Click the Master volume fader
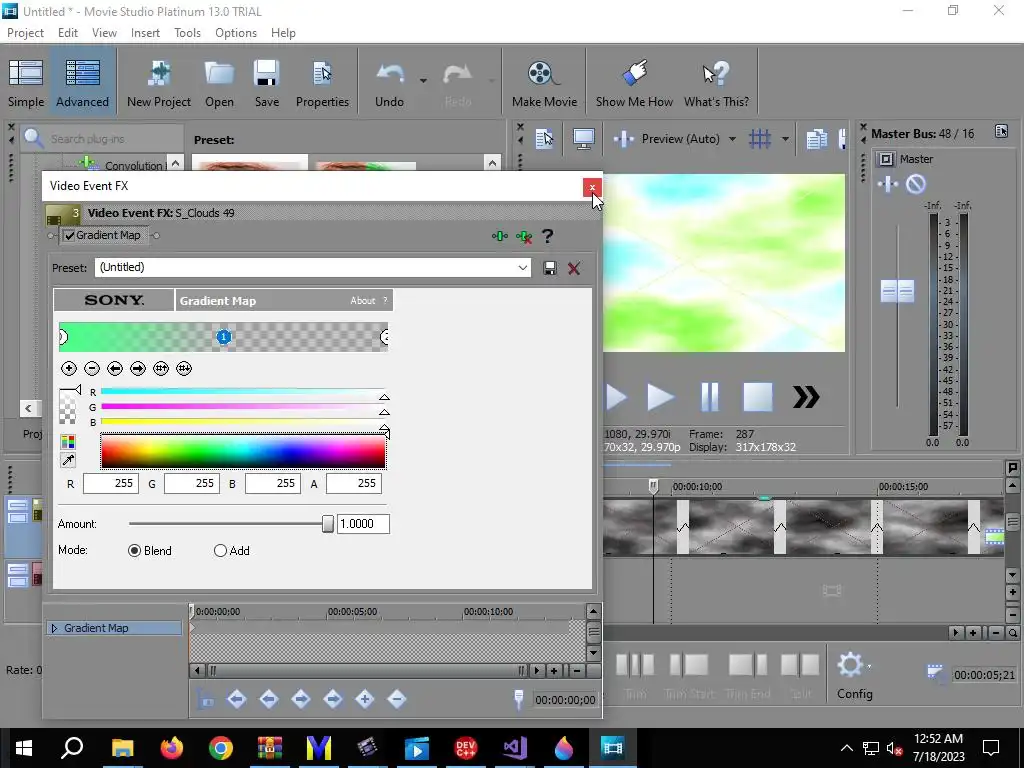Image resolution: width=1024 pixels, height=768 pixels. [x=897, y=291]
